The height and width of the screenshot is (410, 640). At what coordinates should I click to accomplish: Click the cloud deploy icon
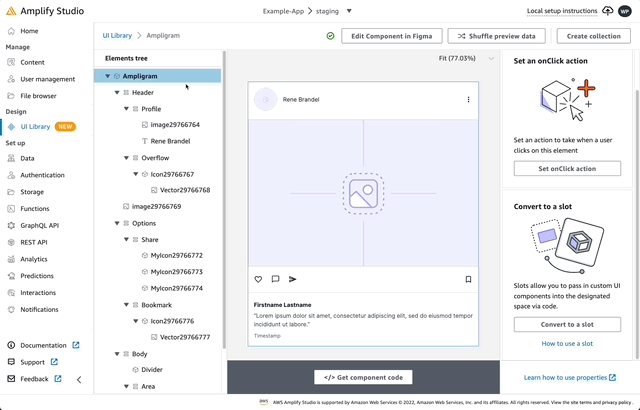(x=608, y=11)
